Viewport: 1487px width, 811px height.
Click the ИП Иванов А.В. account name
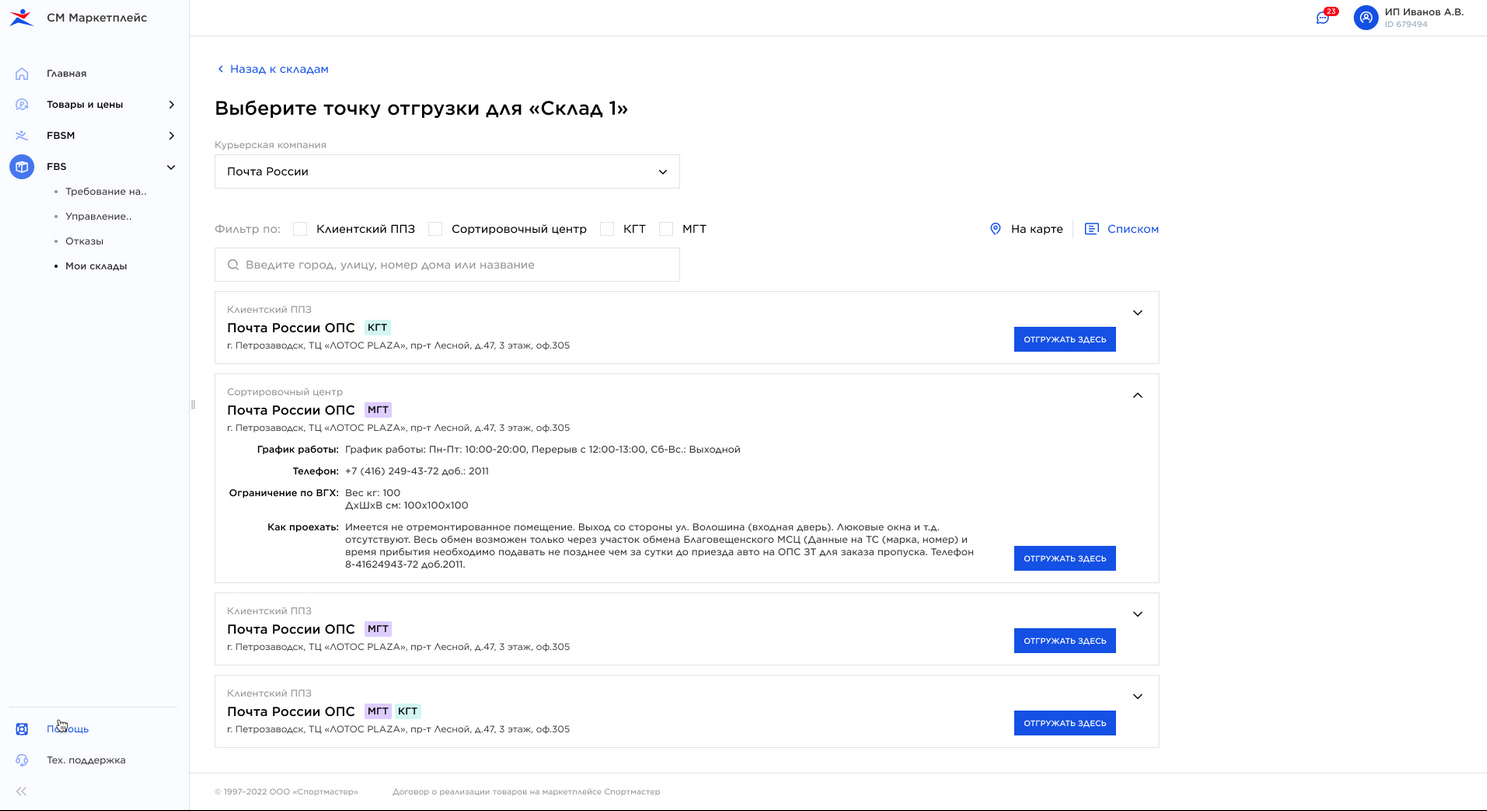click(1424, 12)
